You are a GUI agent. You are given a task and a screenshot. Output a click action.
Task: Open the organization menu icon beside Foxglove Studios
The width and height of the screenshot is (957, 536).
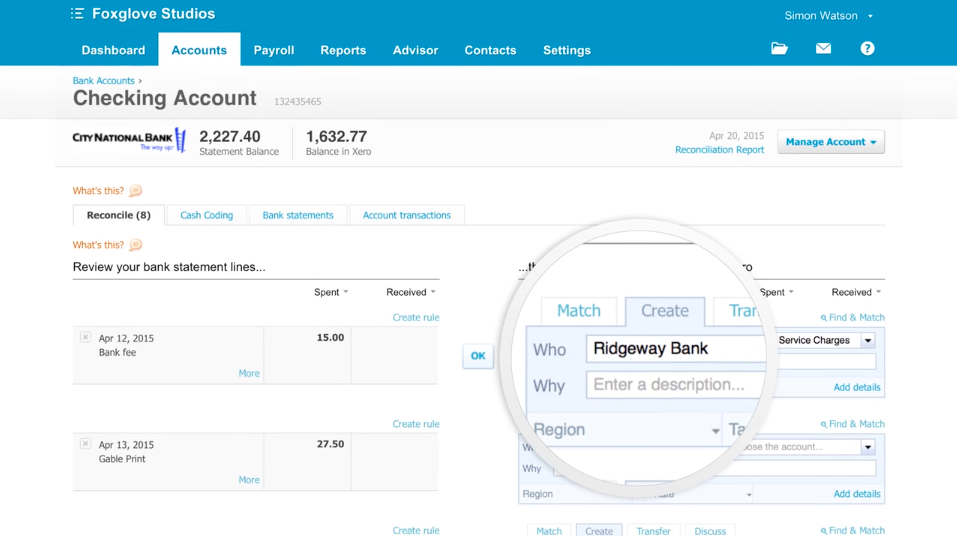tap(77, 13)
